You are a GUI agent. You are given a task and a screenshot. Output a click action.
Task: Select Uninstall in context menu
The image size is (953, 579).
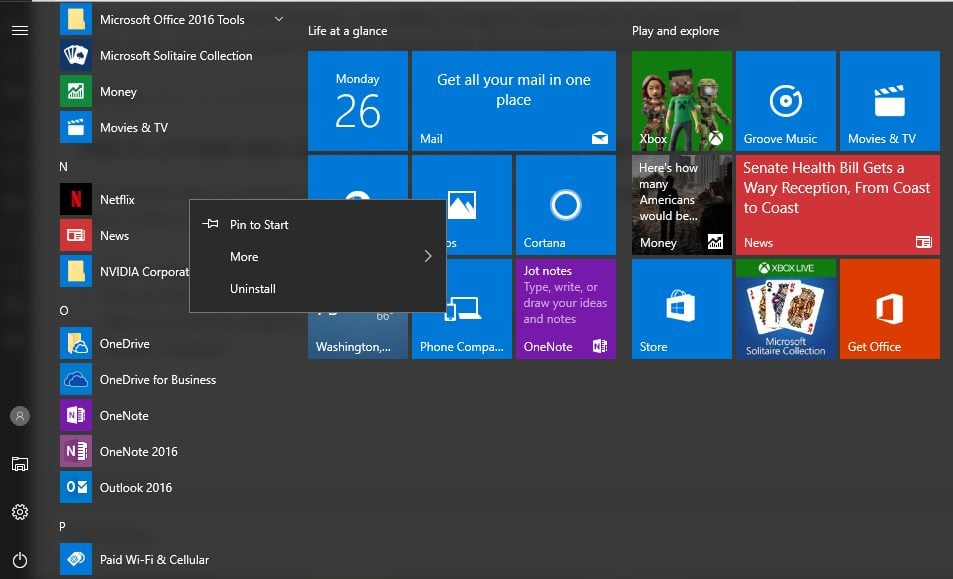(318, 289)
